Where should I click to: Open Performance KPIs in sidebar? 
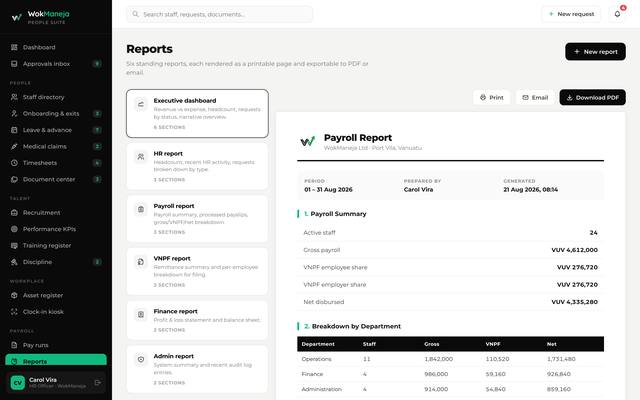56,229
